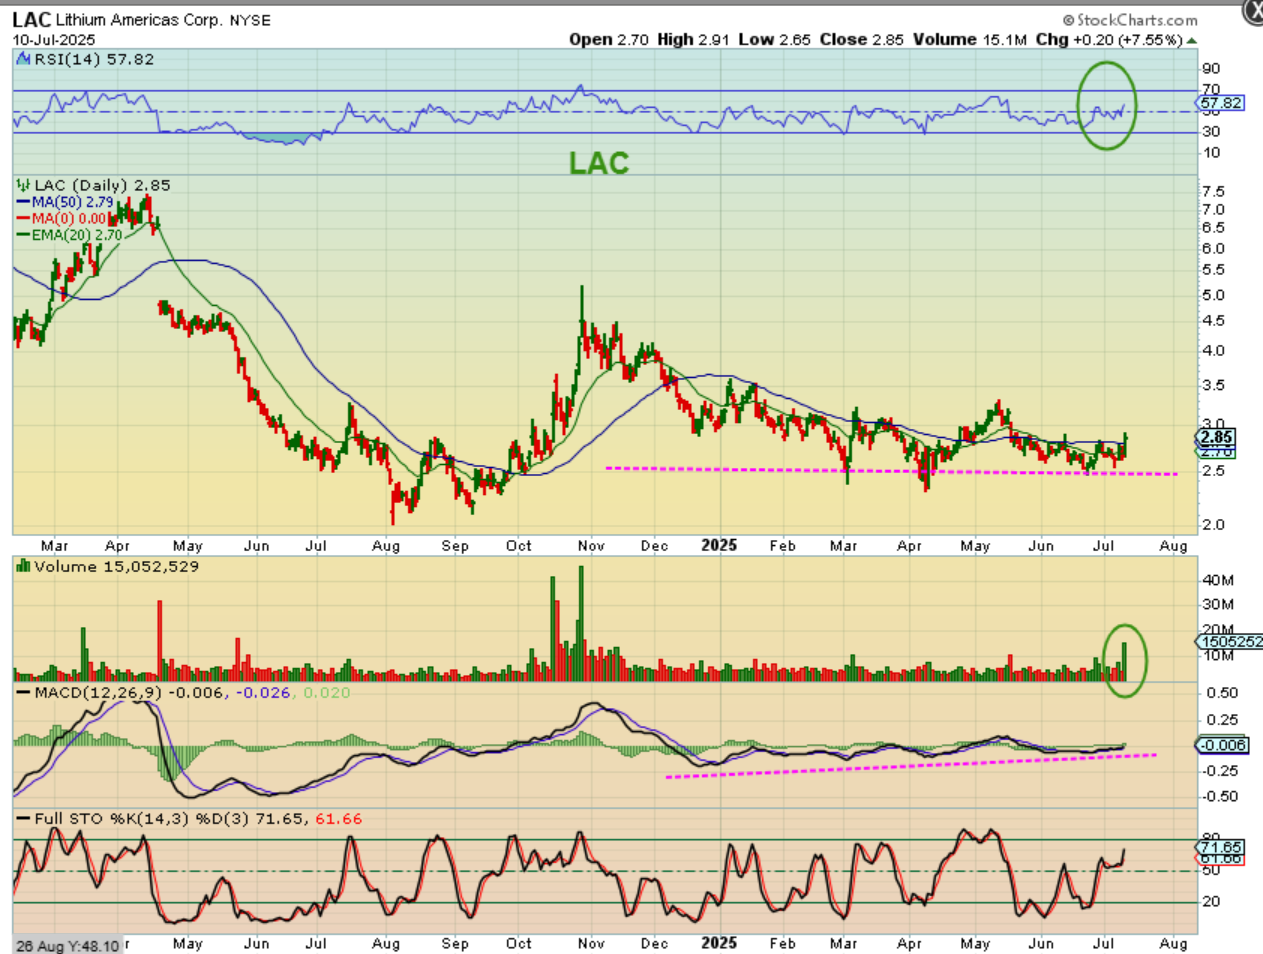Click the Volume 15.1M value in the header
The height and width of the screenshot is (954, 1263).
tap(970, 40)
